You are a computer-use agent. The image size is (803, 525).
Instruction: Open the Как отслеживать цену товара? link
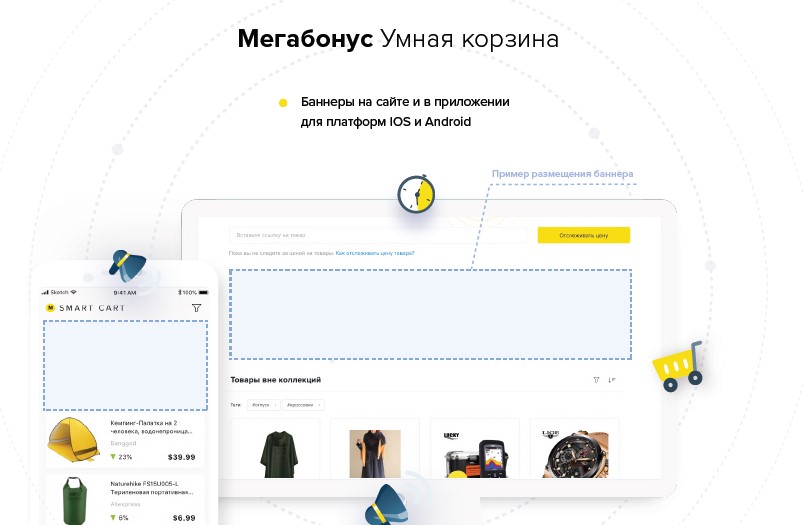point(375,253)
